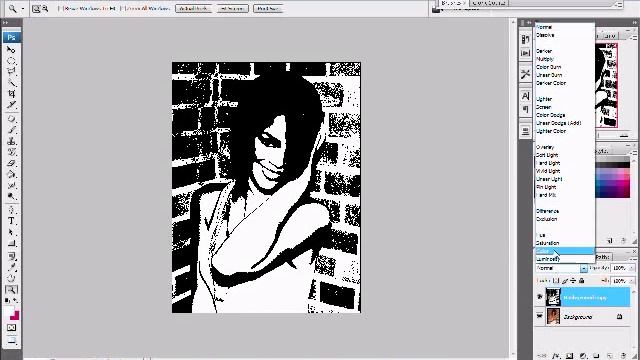Image resolution: width=640 pixels, height=360 pixels.
Task: Click Actual Pixels button
Action: click(x=193, y=9)
